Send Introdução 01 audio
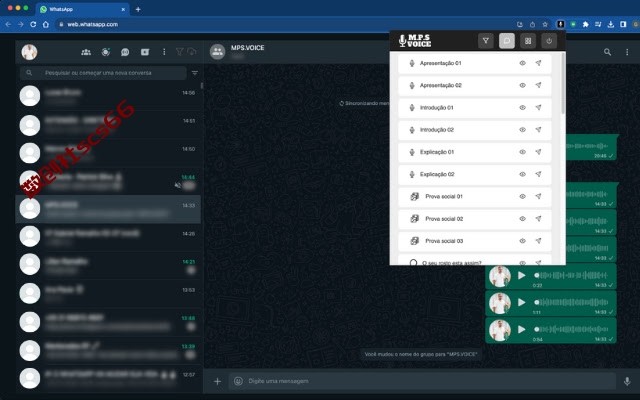The height and width of the screenshot is (400, 640). [x=538, y=108]
